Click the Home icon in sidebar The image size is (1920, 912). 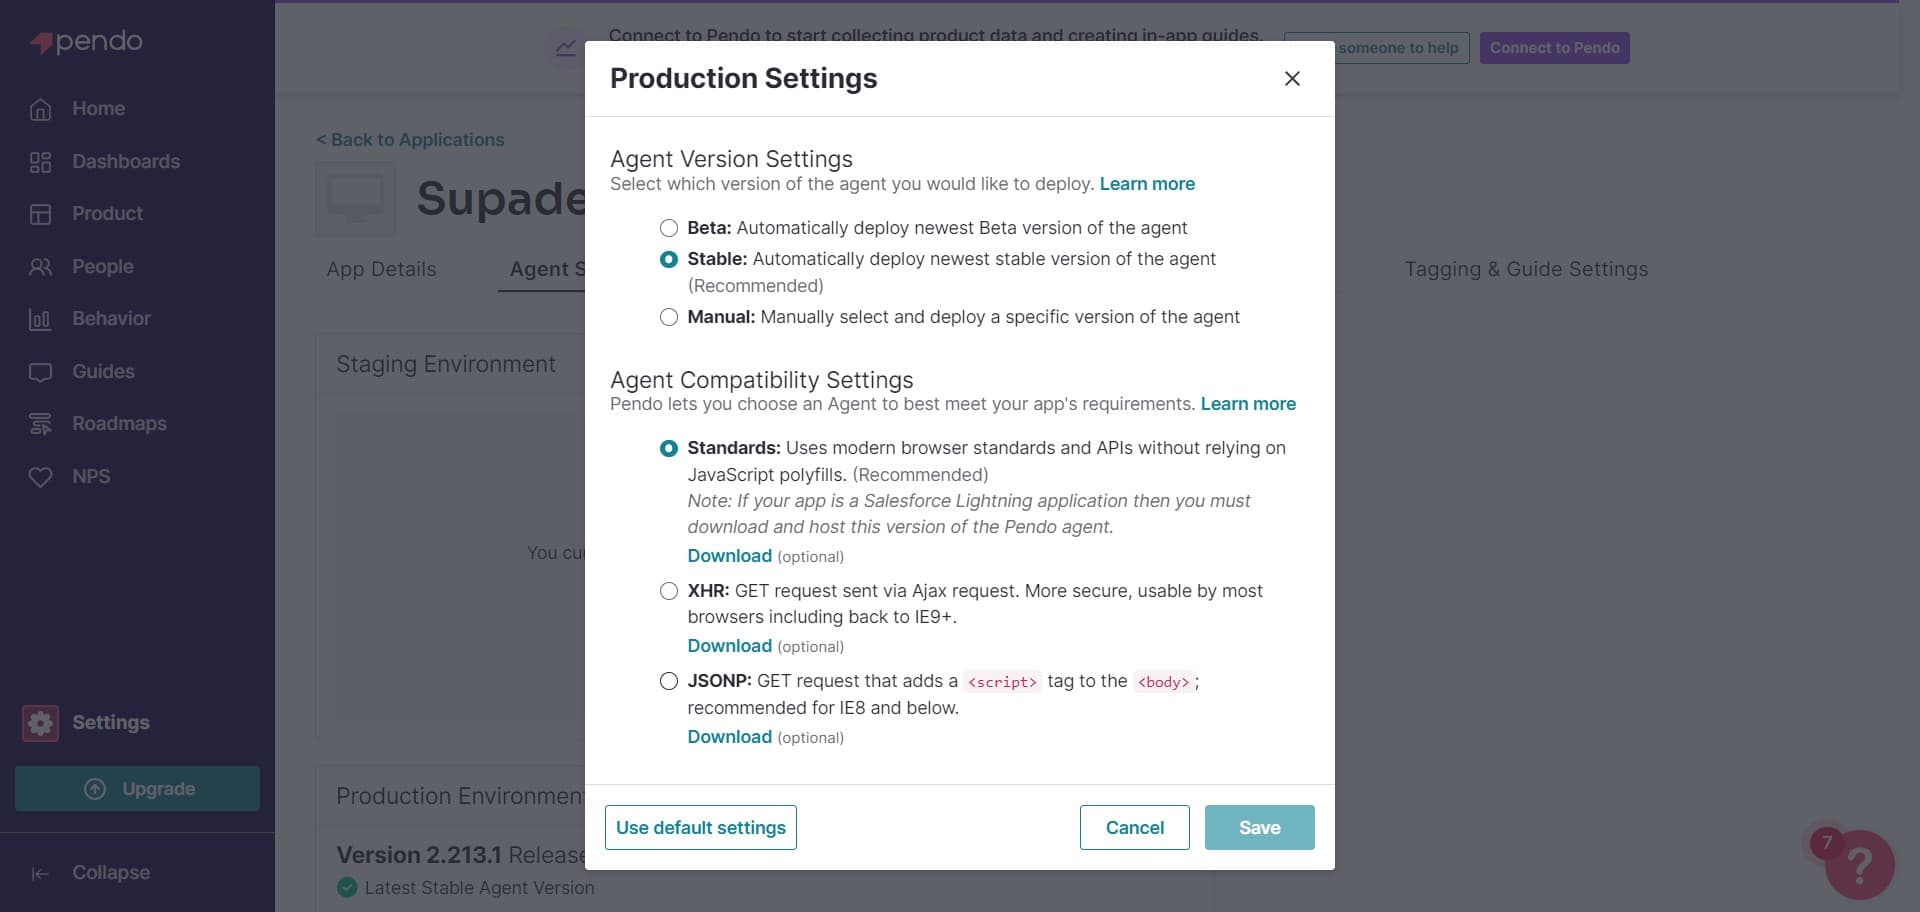40,109
